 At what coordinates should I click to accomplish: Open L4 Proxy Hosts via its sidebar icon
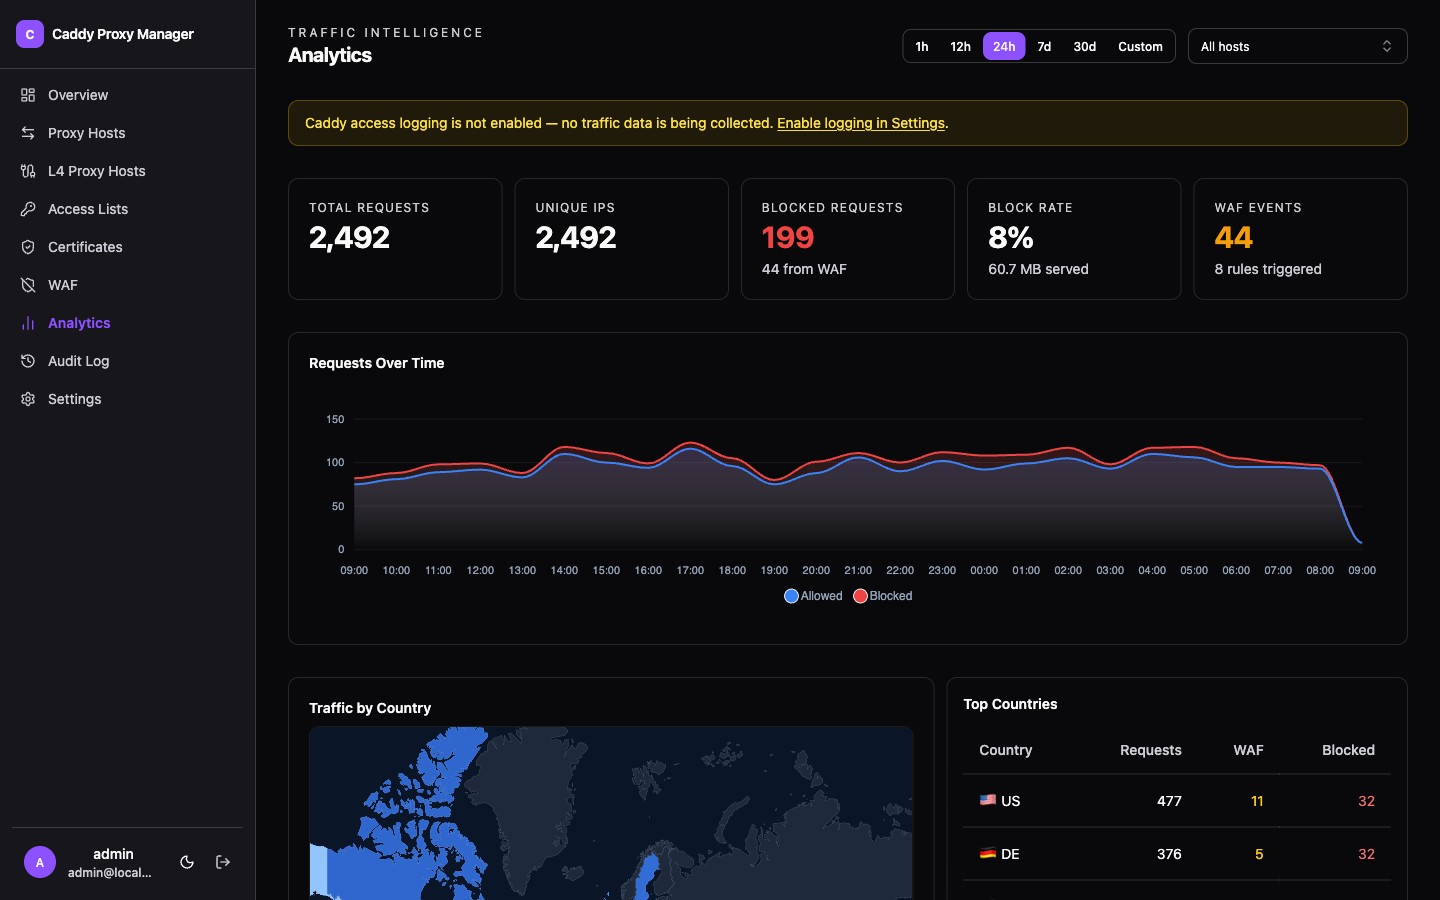click(27, 170)
